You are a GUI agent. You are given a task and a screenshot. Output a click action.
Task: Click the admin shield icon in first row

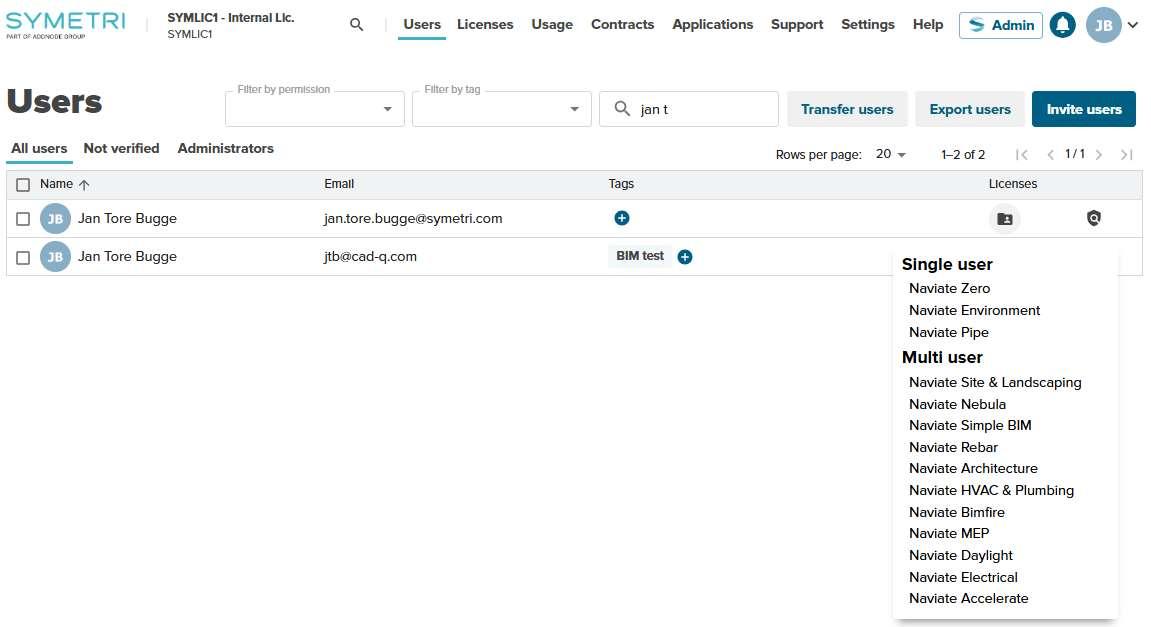coord(1094,218)
